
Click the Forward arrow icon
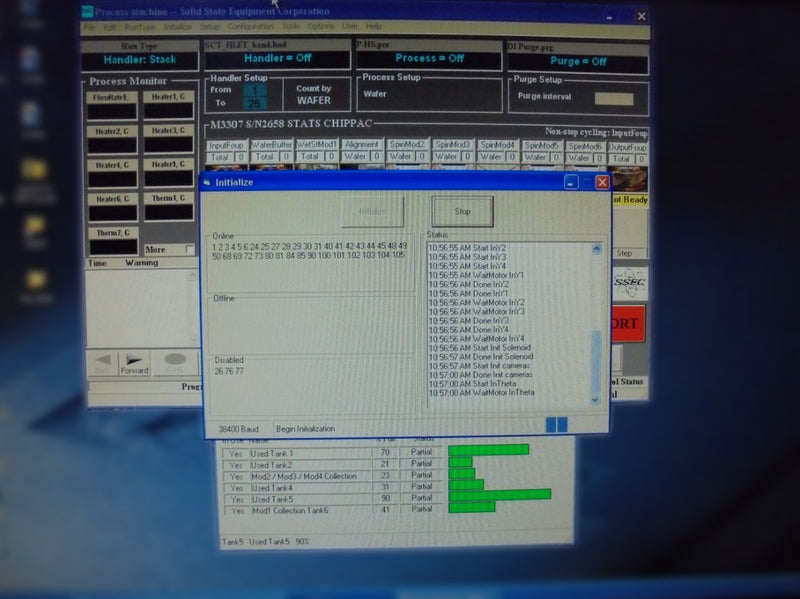134,360
